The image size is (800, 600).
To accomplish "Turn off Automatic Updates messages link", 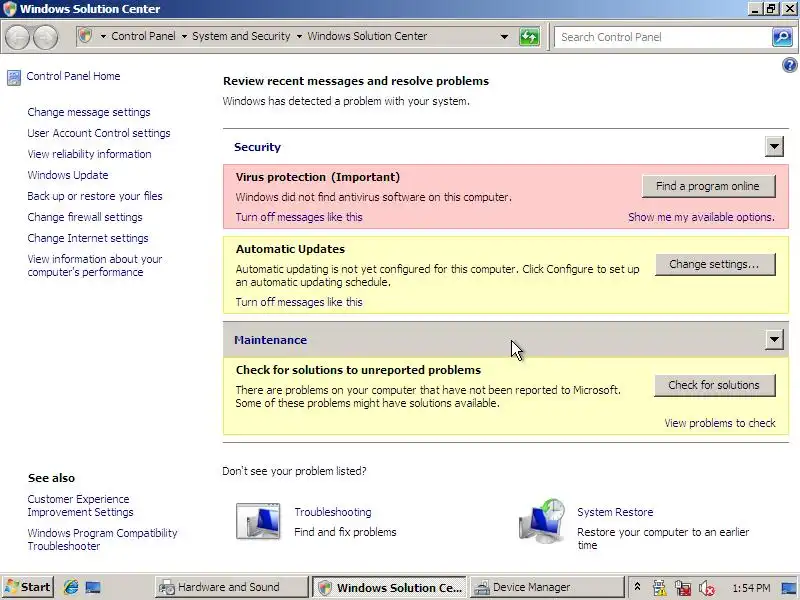I will tap(299, 302).
